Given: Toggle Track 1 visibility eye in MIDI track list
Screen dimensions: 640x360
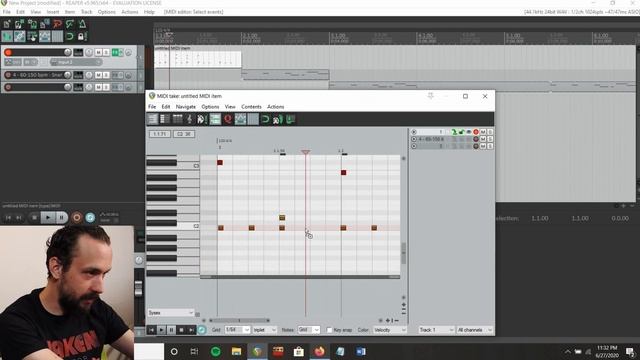Looking at the screenshot, I should click(x=469, y=132).
